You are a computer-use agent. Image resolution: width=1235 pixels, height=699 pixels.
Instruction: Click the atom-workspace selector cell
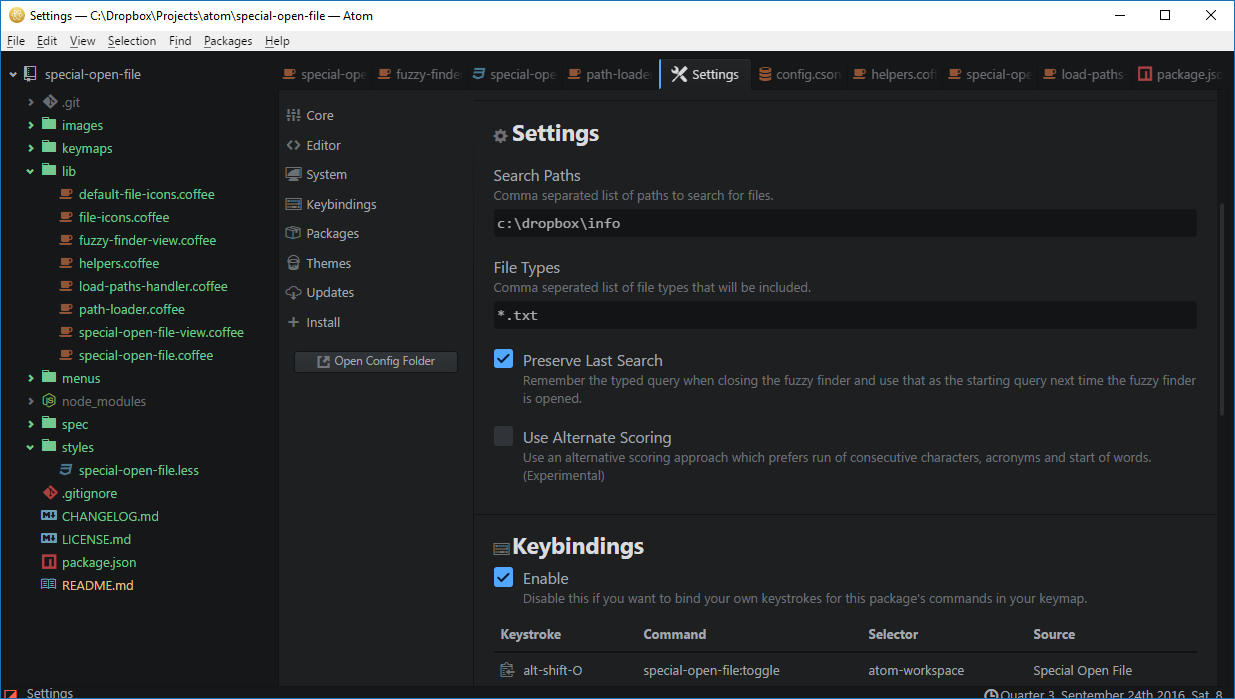pos(916,670)
